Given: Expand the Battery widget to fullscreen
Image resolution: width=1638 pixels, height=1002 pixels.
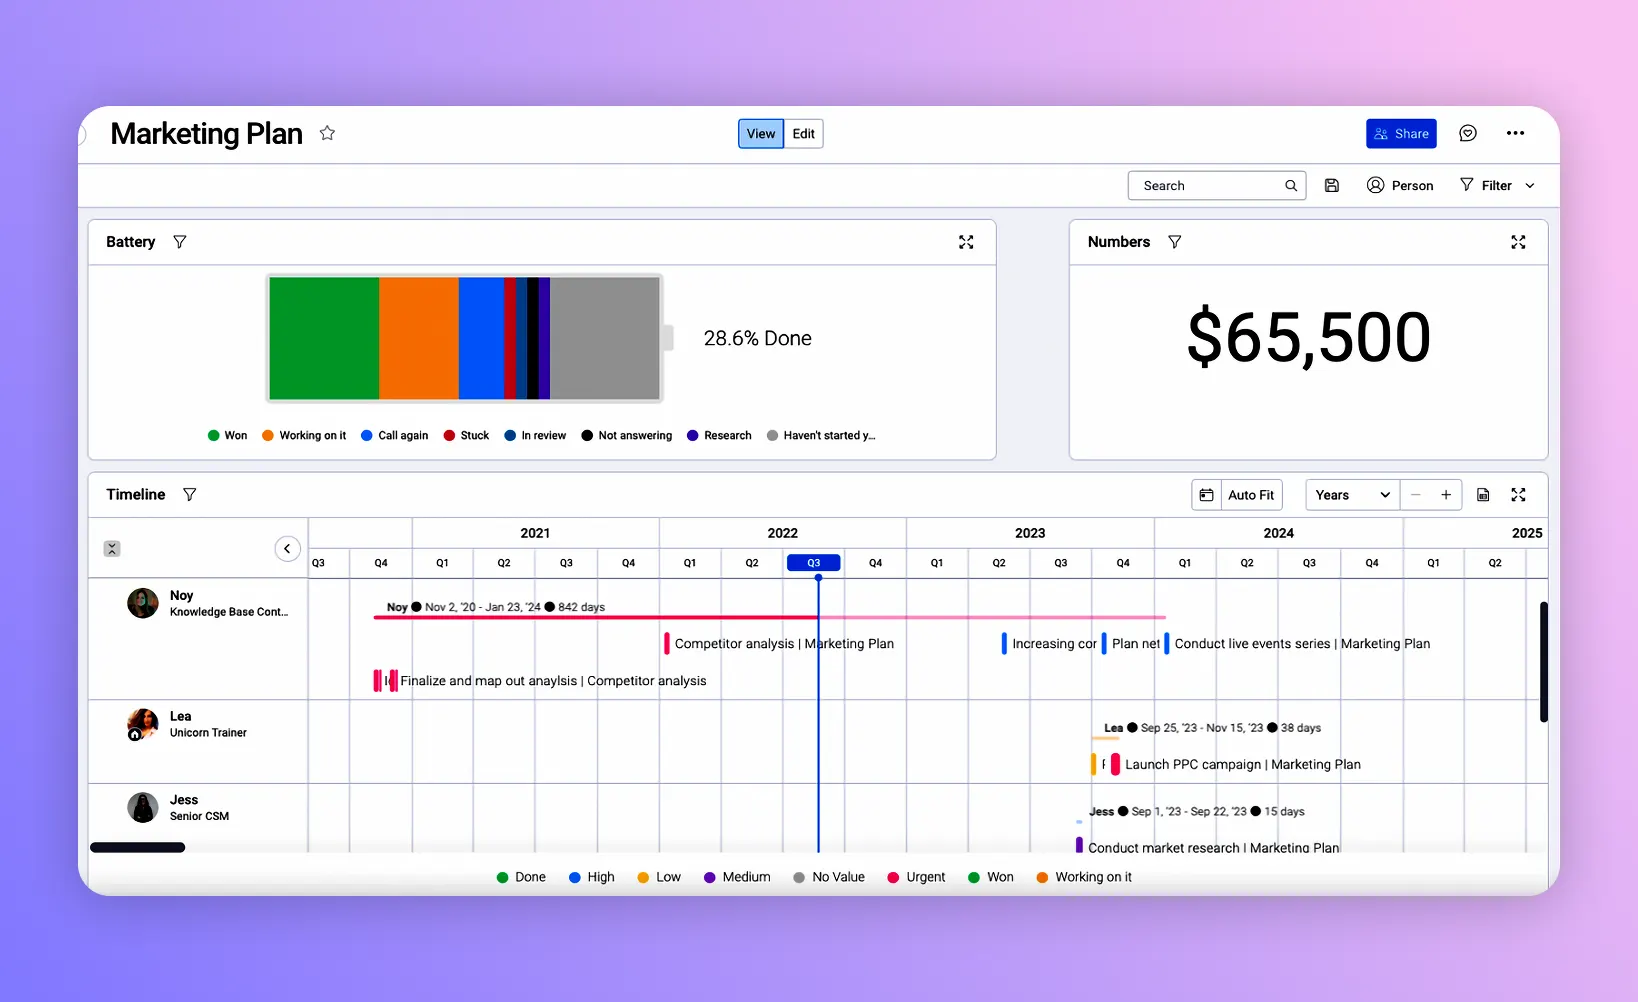Looking at the screenshot, I should pos(966,242).
